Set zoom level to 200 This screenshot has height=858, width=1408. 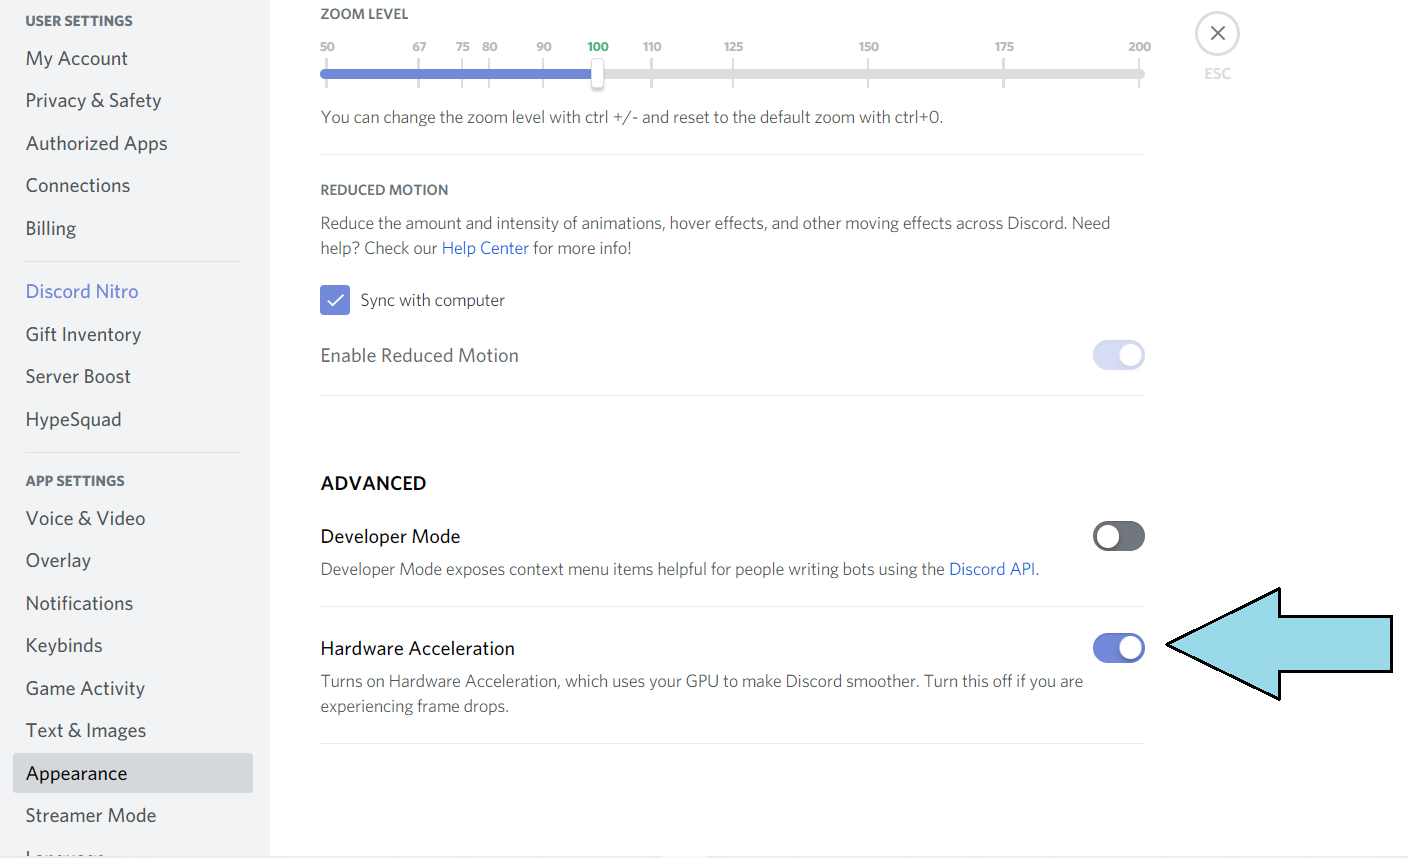(1139, 47)
